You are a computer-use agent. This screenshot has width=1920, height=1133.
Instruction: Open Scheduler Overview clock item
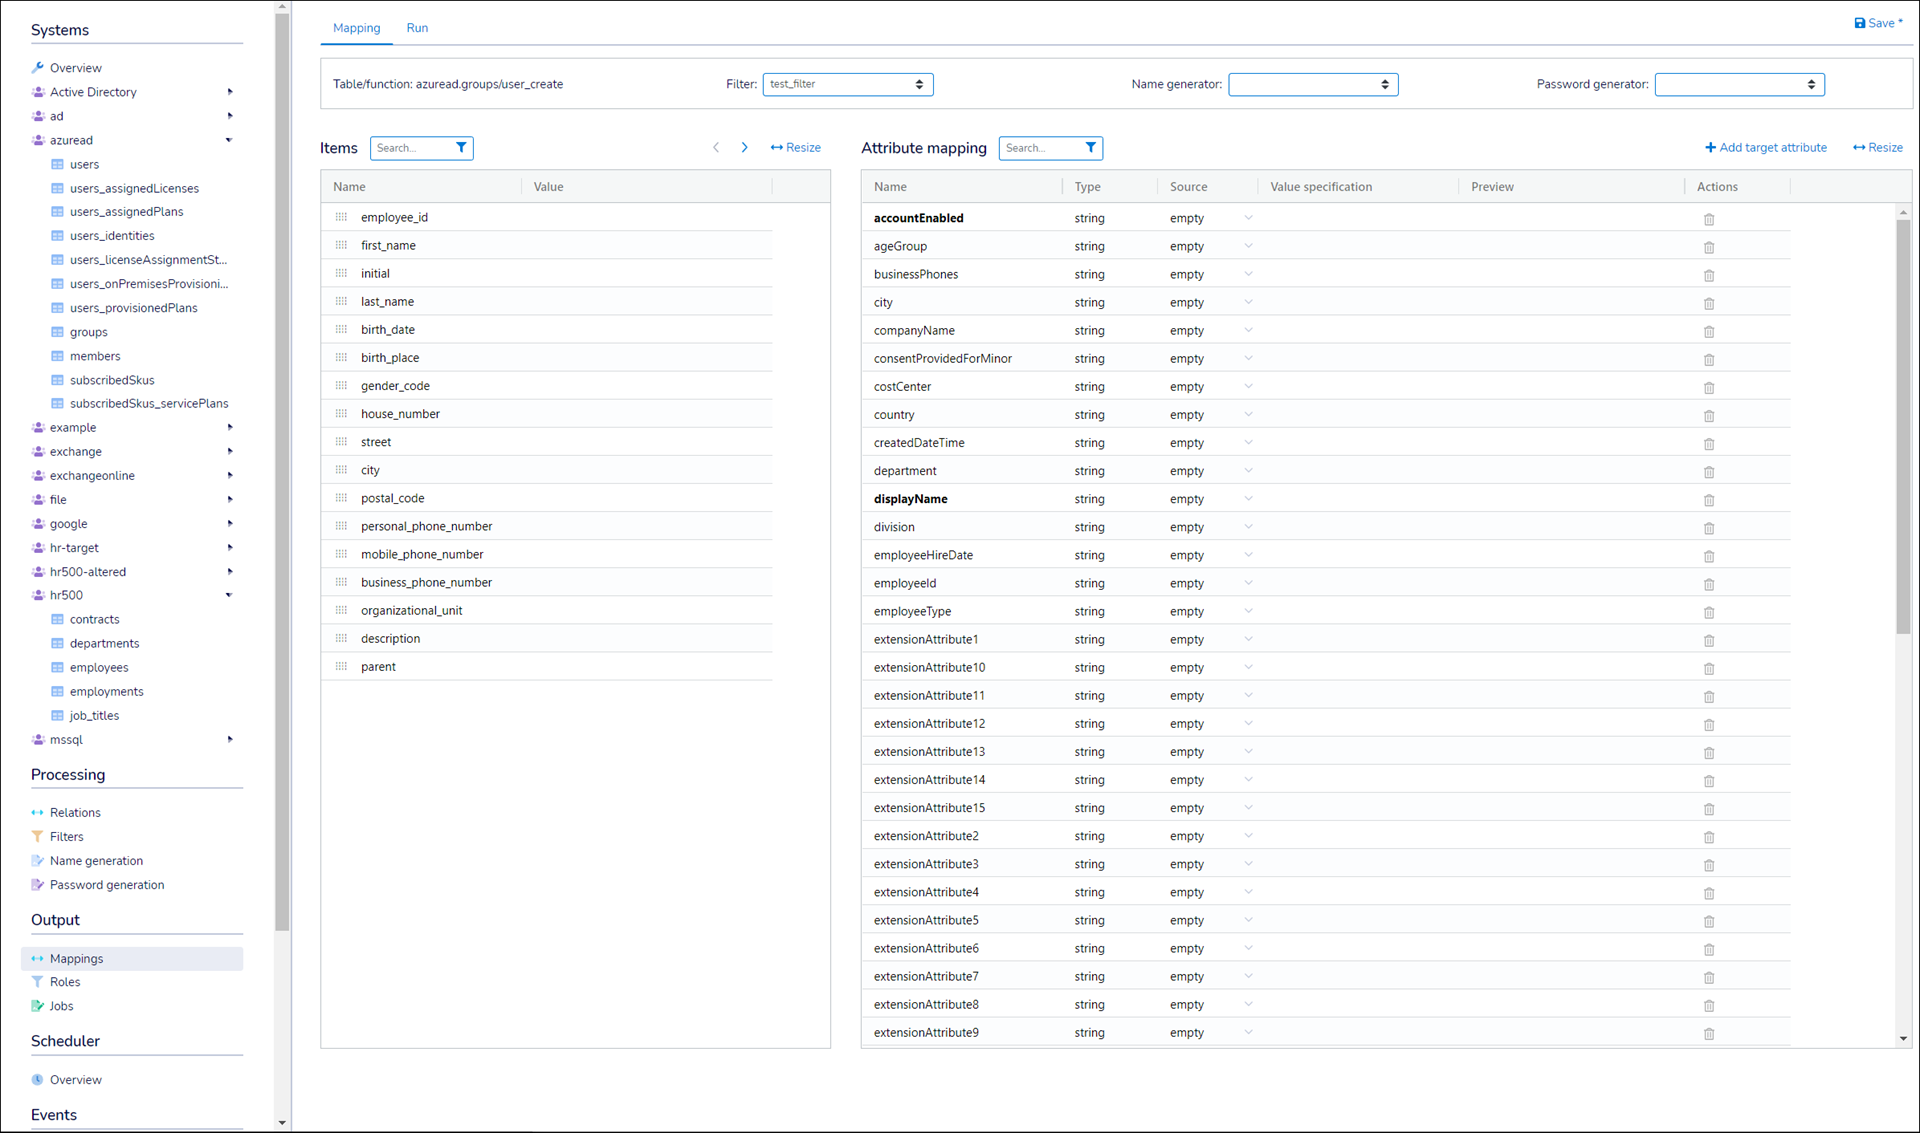click(x=75, y=1080)
